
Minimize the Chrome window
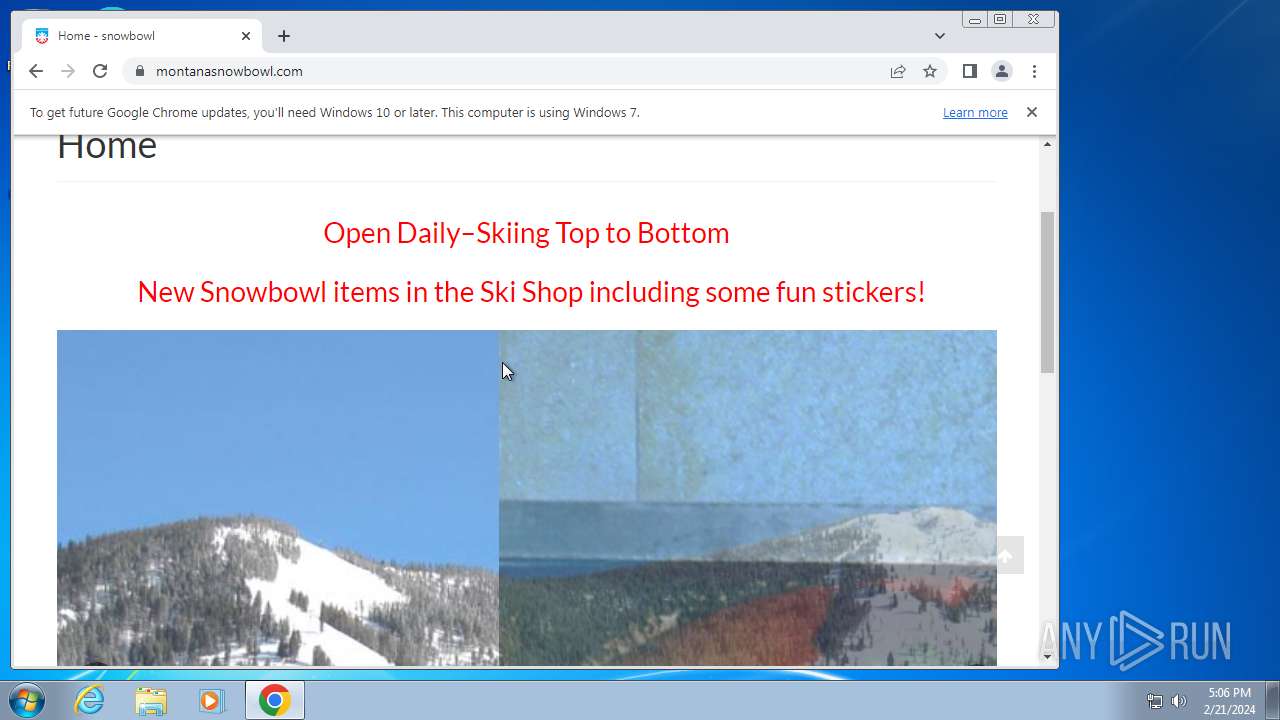(975, 19)
